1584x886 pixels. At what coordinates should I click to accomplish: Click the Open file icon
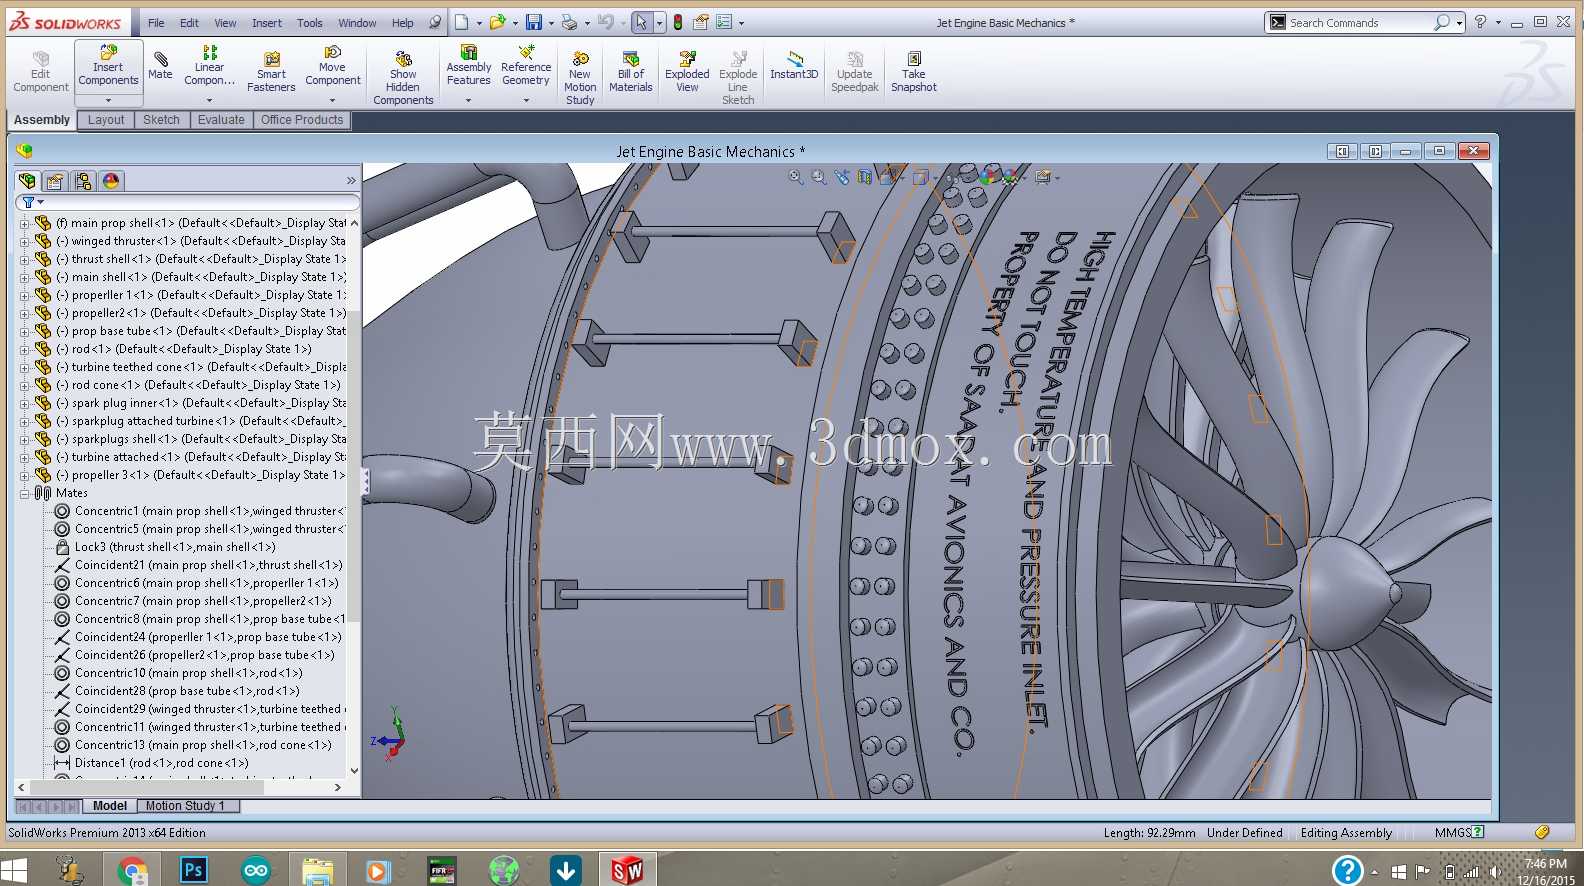[x=497, y=22]
